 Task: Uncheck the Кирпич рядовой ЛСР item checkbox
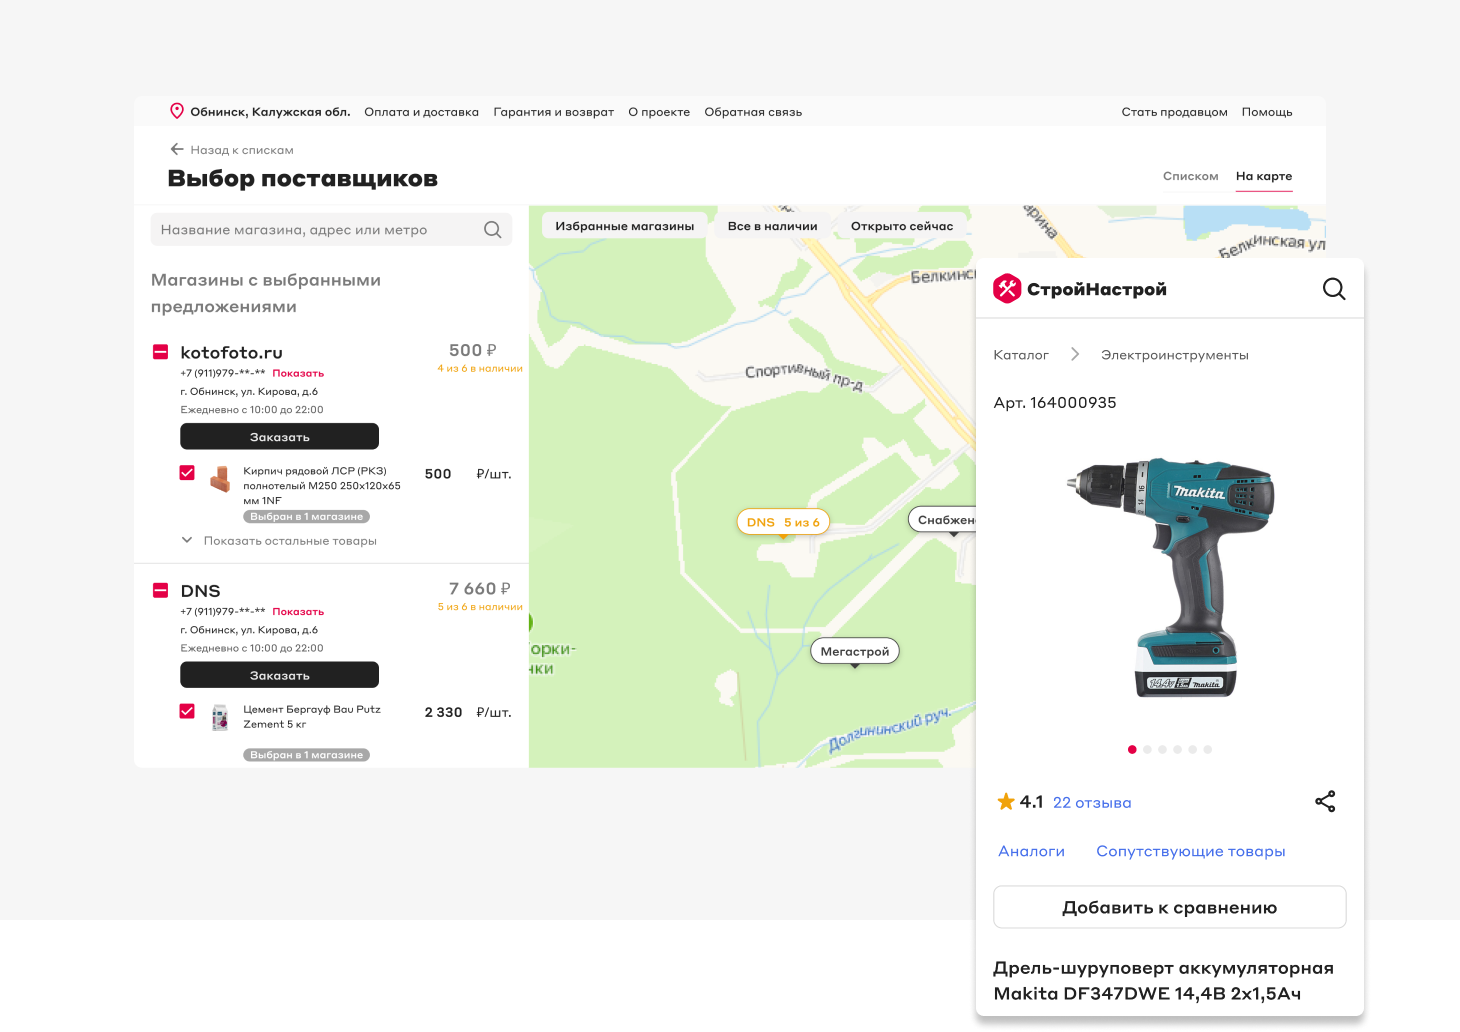(x=187, y=472)
